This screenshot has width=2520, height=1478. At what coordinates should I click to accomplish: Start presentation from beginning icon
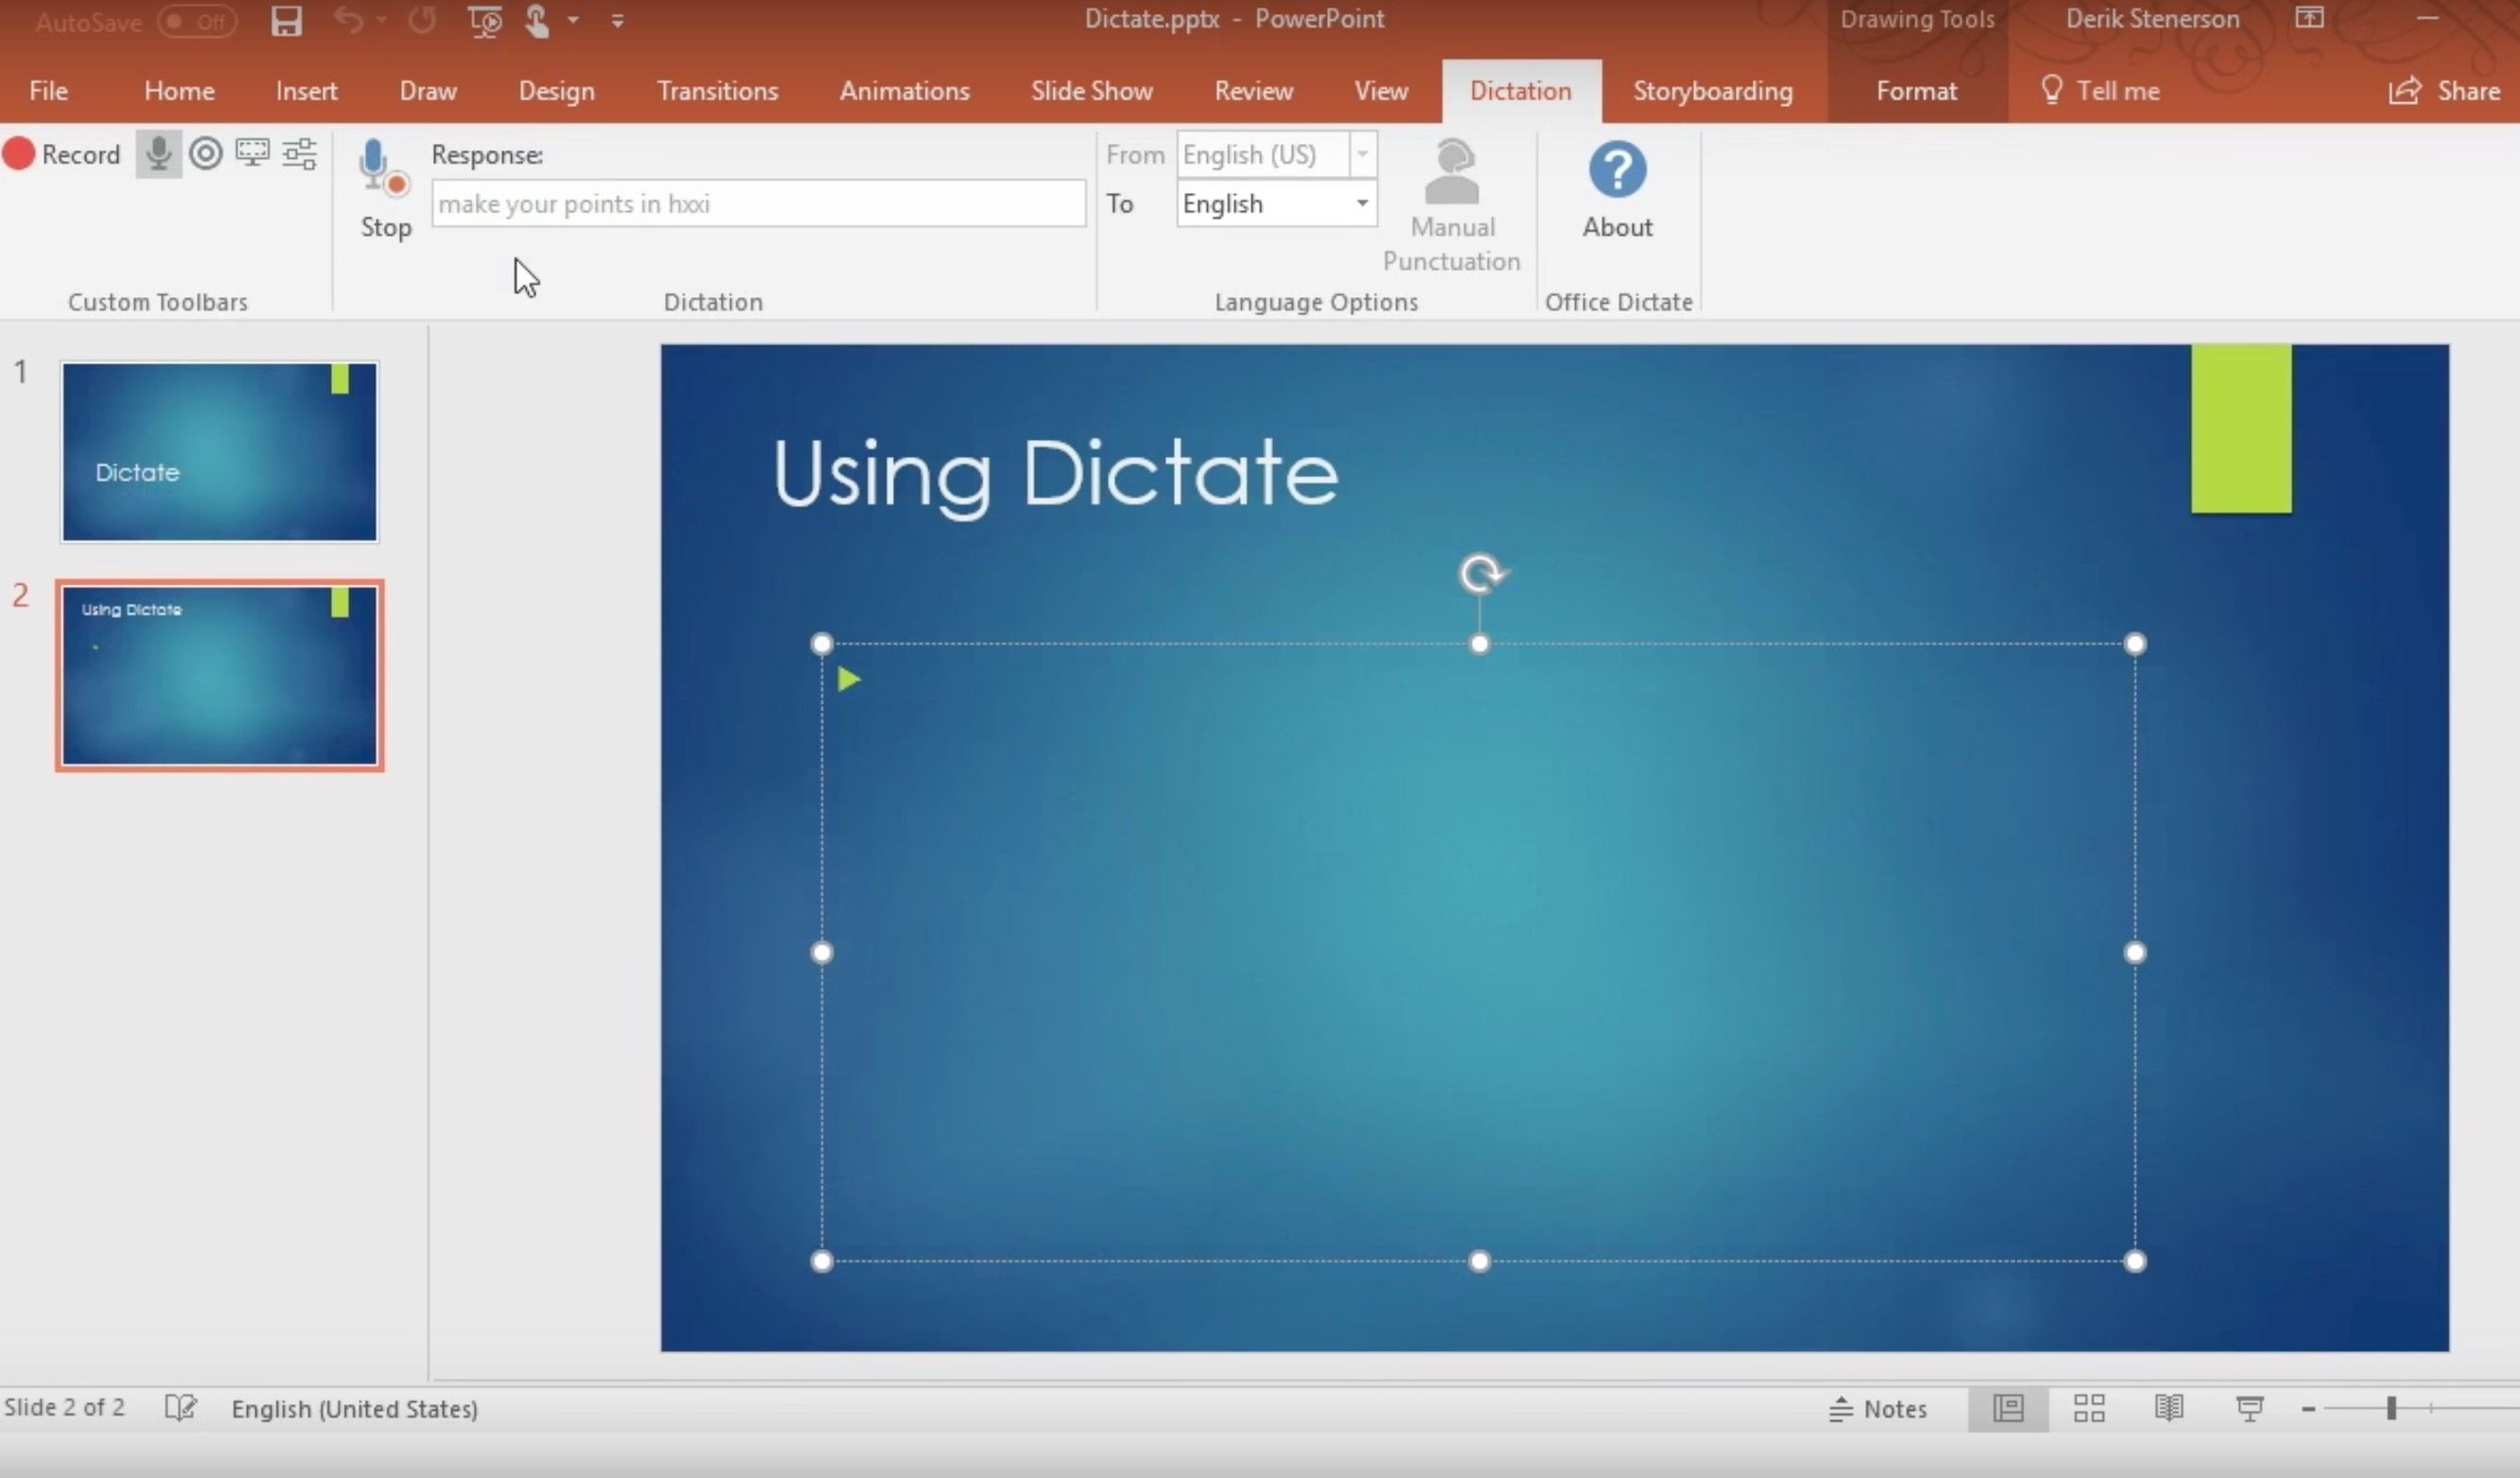tap(484, 20)
